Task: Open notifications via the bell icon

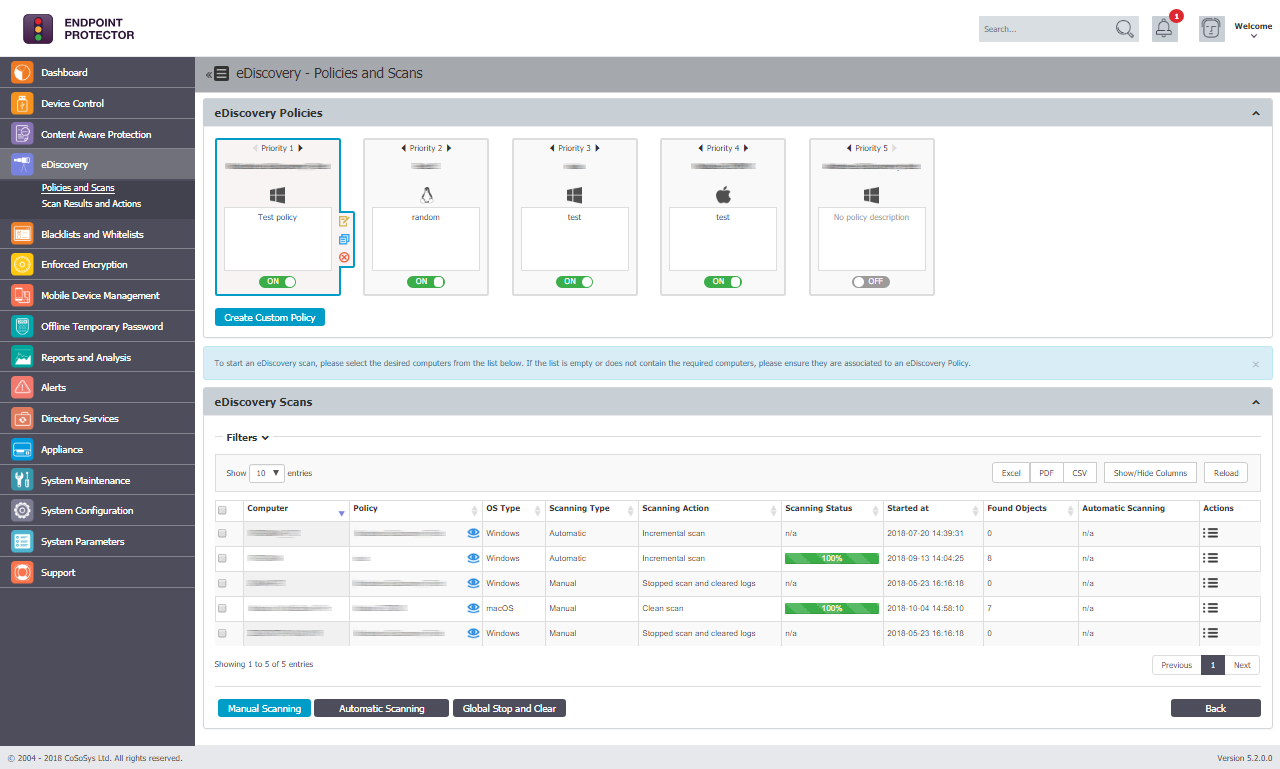Action: pos(1163,29)
